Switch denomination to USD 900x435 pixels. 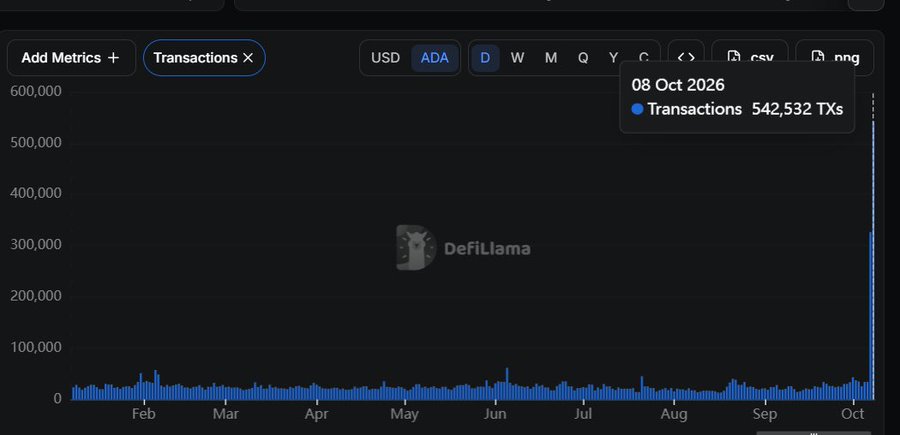pyautogui.click(x=385, y=58)
